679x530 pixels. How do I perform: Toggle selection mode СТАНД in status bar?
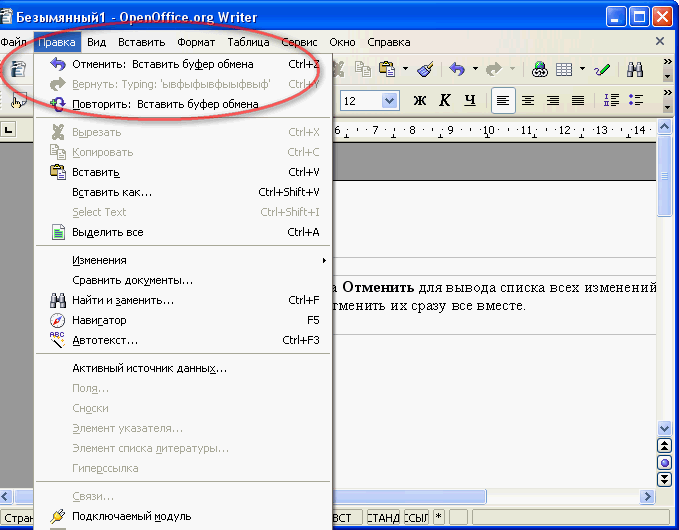383,517
